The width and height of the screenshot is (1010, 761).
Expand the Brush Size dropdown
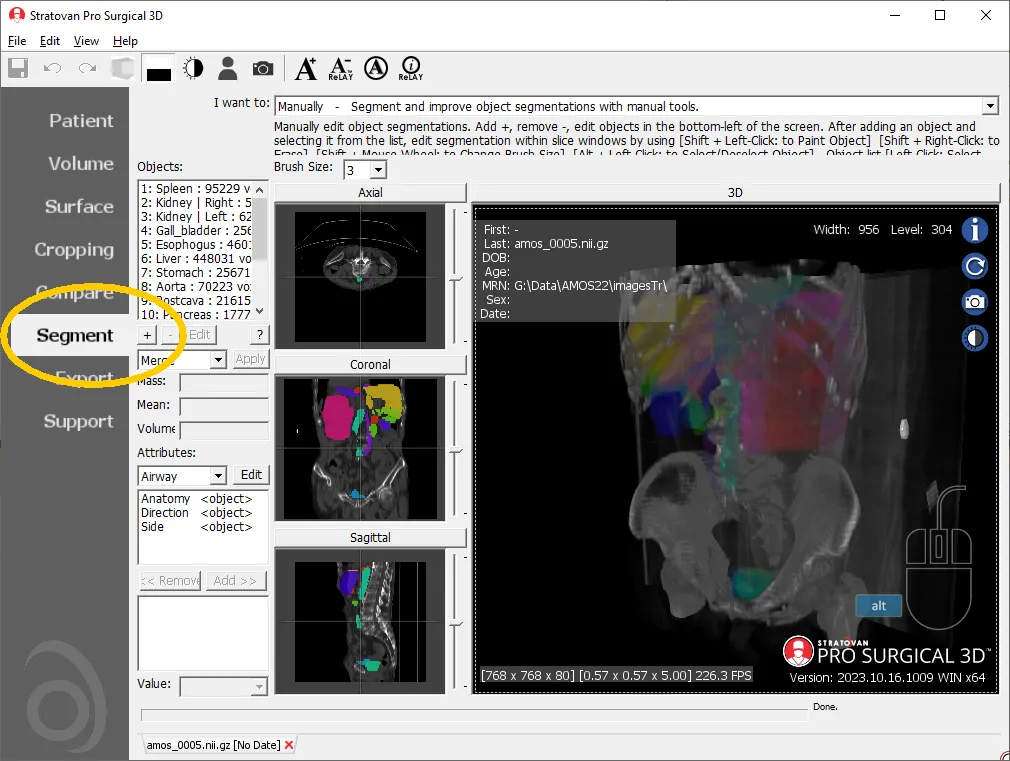(x=378, y=171)
